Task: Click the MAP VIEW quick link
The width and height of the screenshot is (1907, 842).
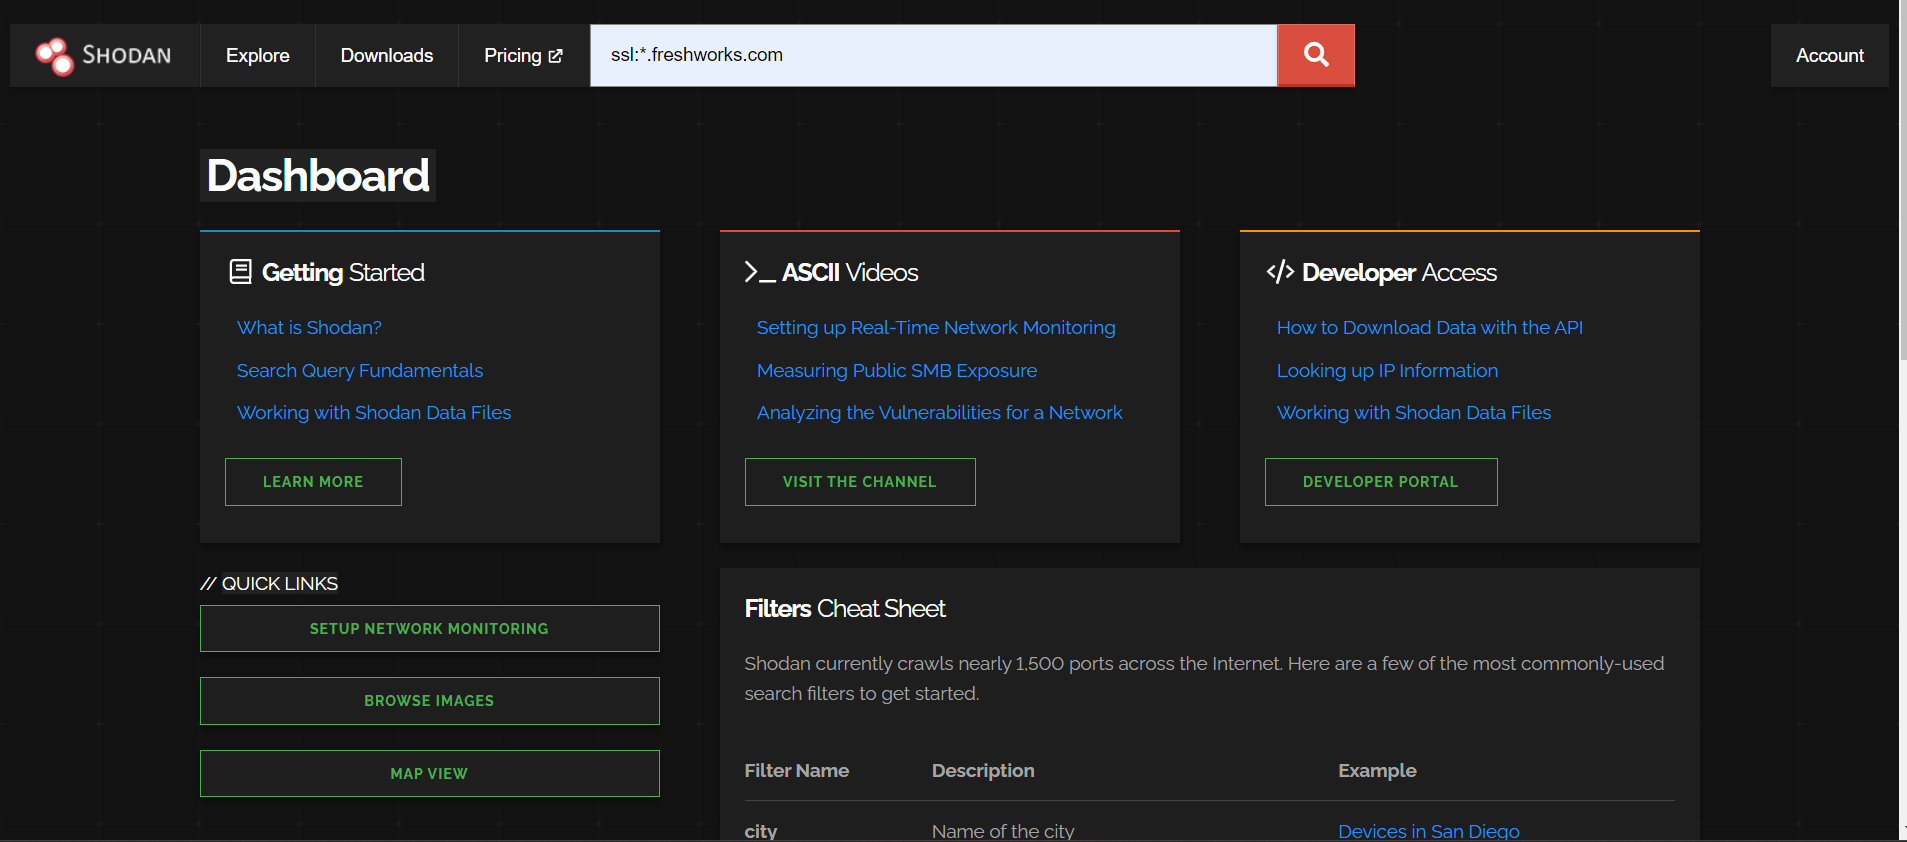Action: 430,774
